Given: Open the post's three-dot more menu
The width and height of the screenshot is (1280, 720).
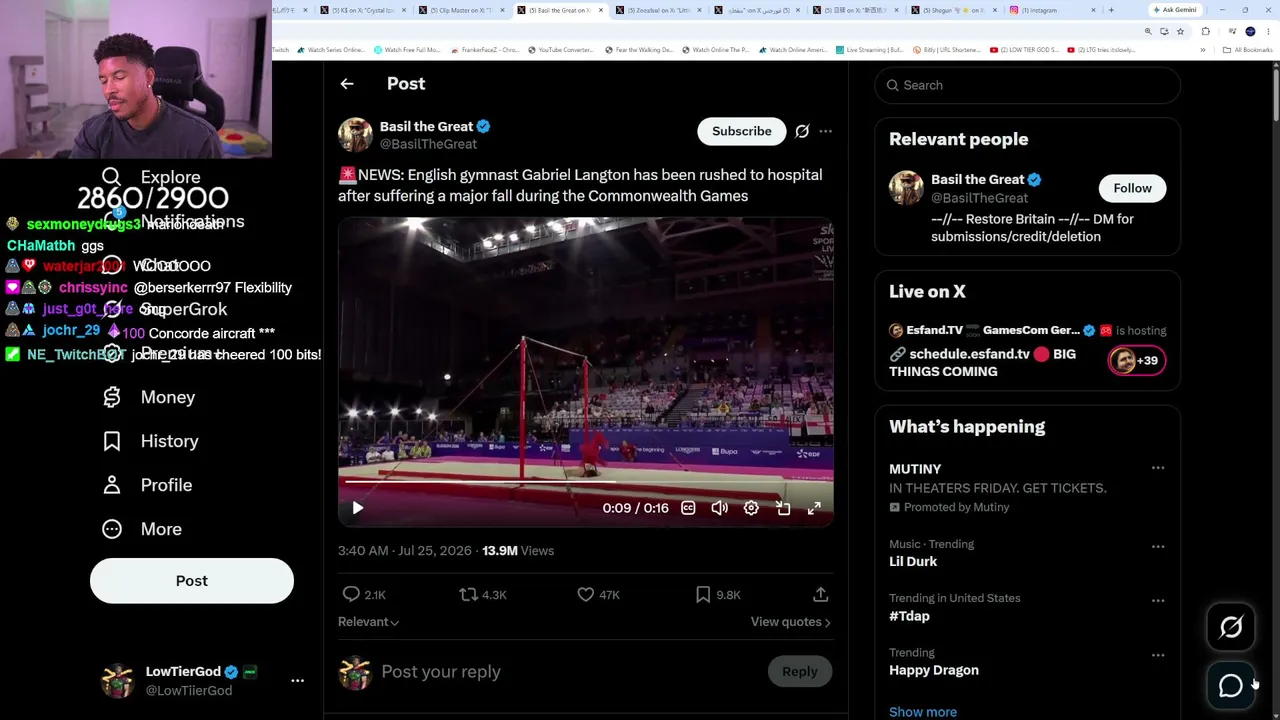Looking at the screenshot, I should pyautogui.click(x=825, y=131).
